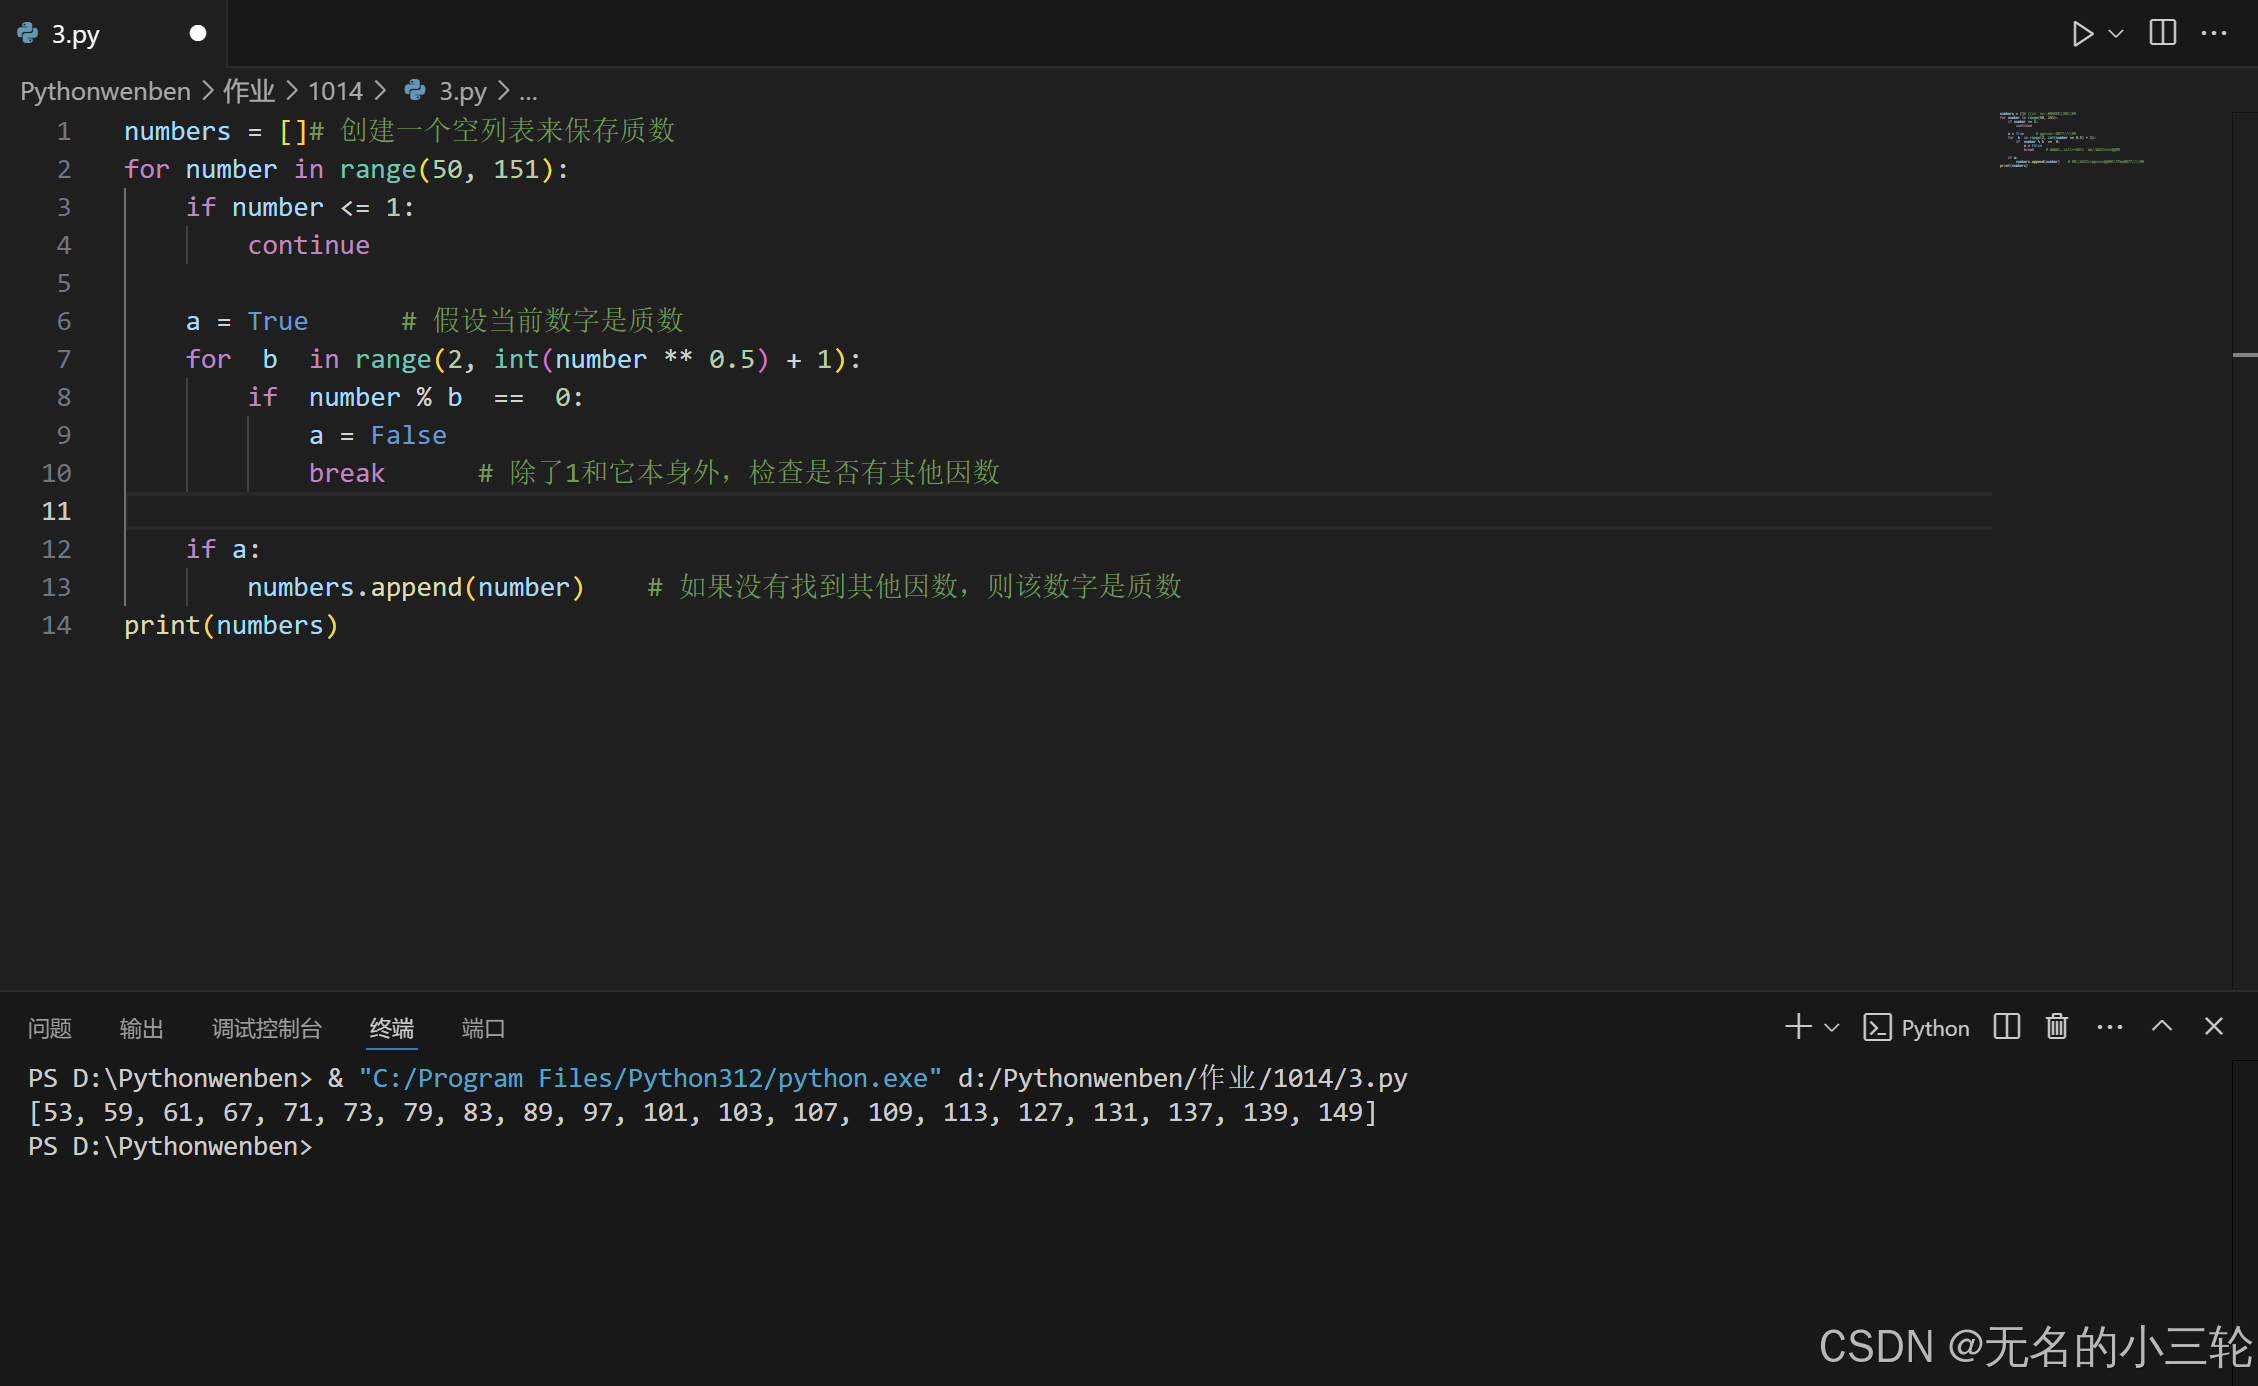Click the Pythonwenben breadcrumb folder
2258x1386 pixels.
[x=105, y=91]
